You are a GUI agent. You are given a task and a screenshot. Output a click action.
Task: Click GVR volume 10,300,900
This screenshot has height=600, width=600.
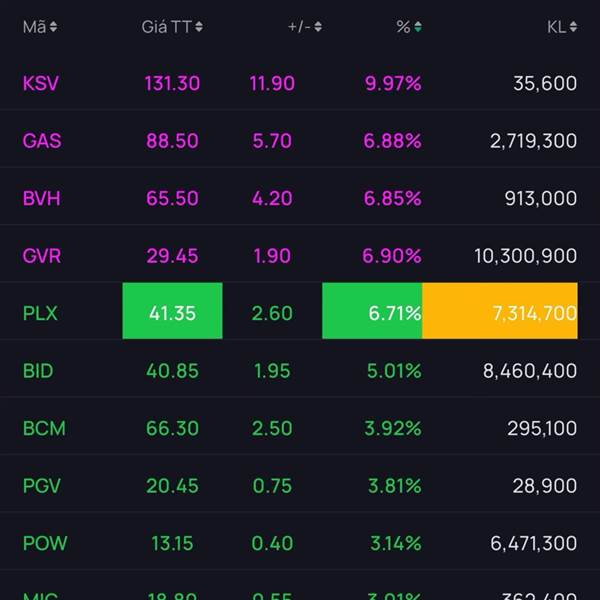tap(525, 256)
